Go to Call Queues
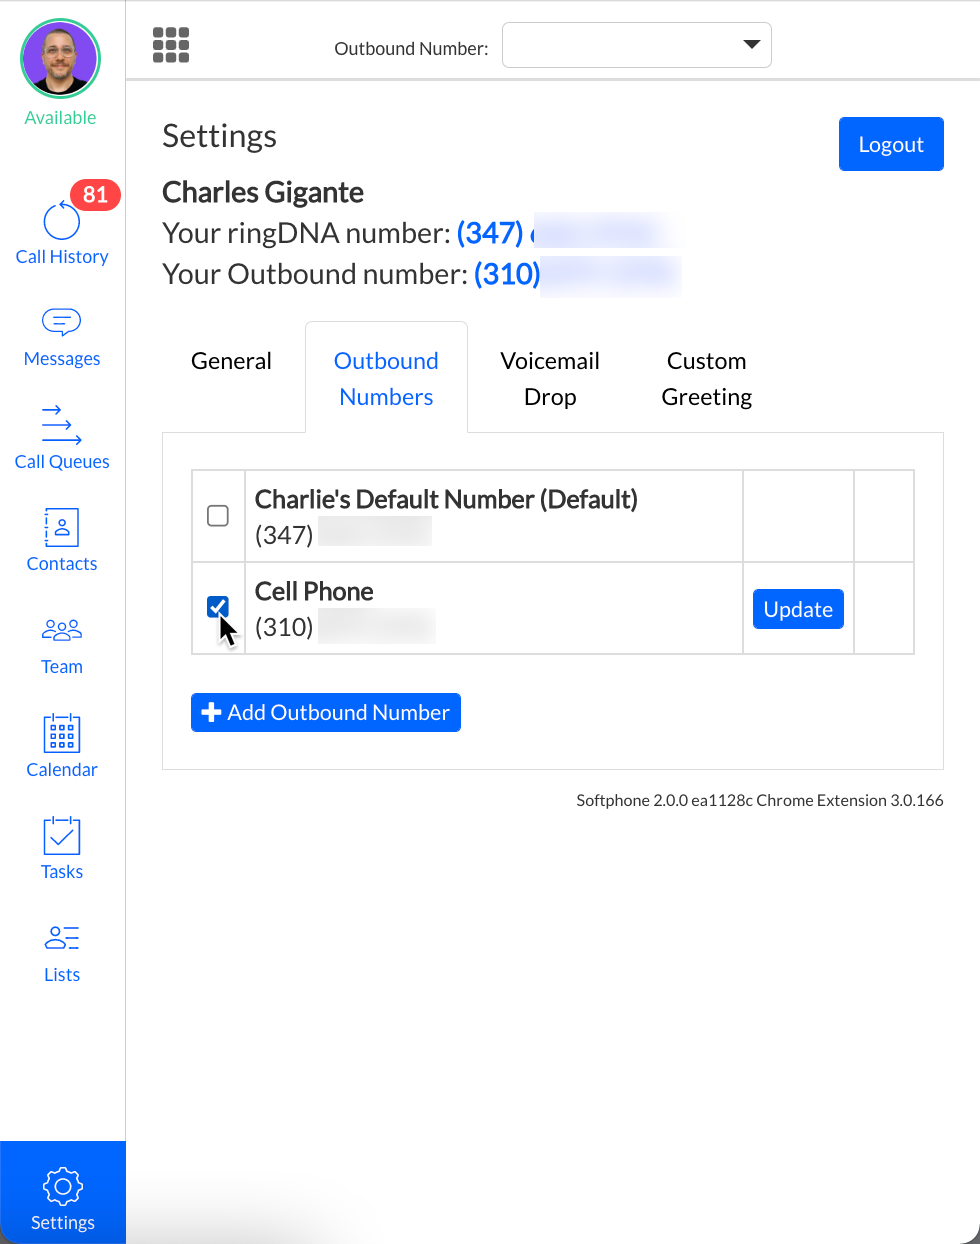This screenshot has width=980, height=1244. tap(61, 425)
